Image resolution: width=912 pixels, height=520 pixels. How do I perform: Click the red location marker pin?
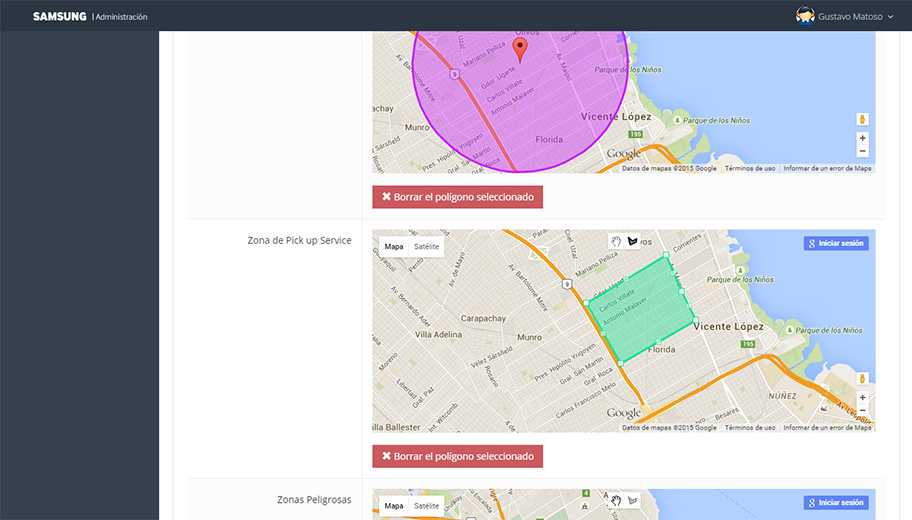(520, 49)
